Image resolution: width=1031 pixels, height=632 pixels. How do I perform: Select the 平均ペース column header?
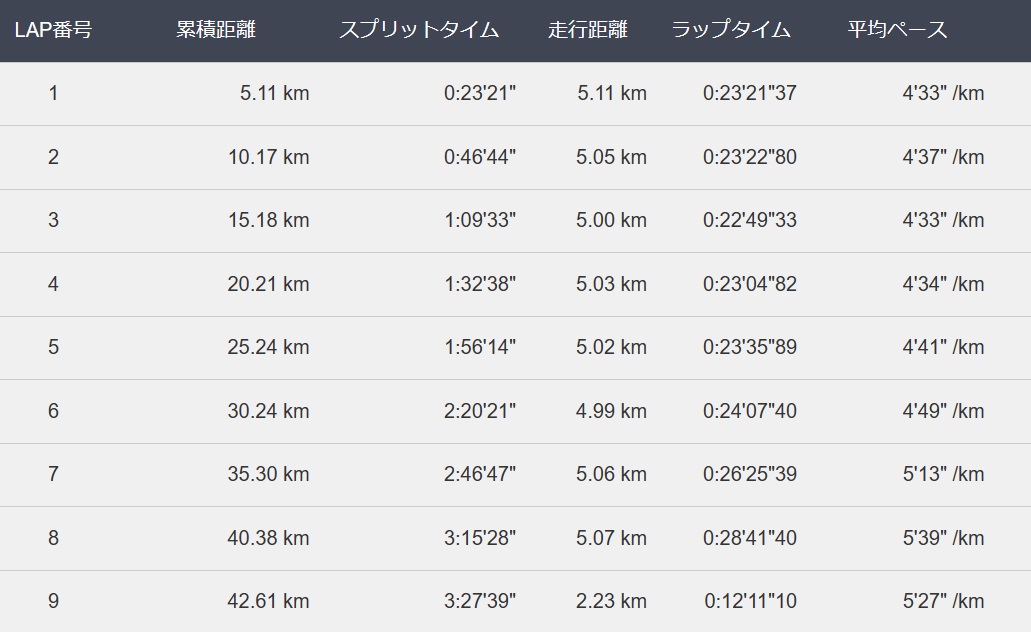pos(898,30)
